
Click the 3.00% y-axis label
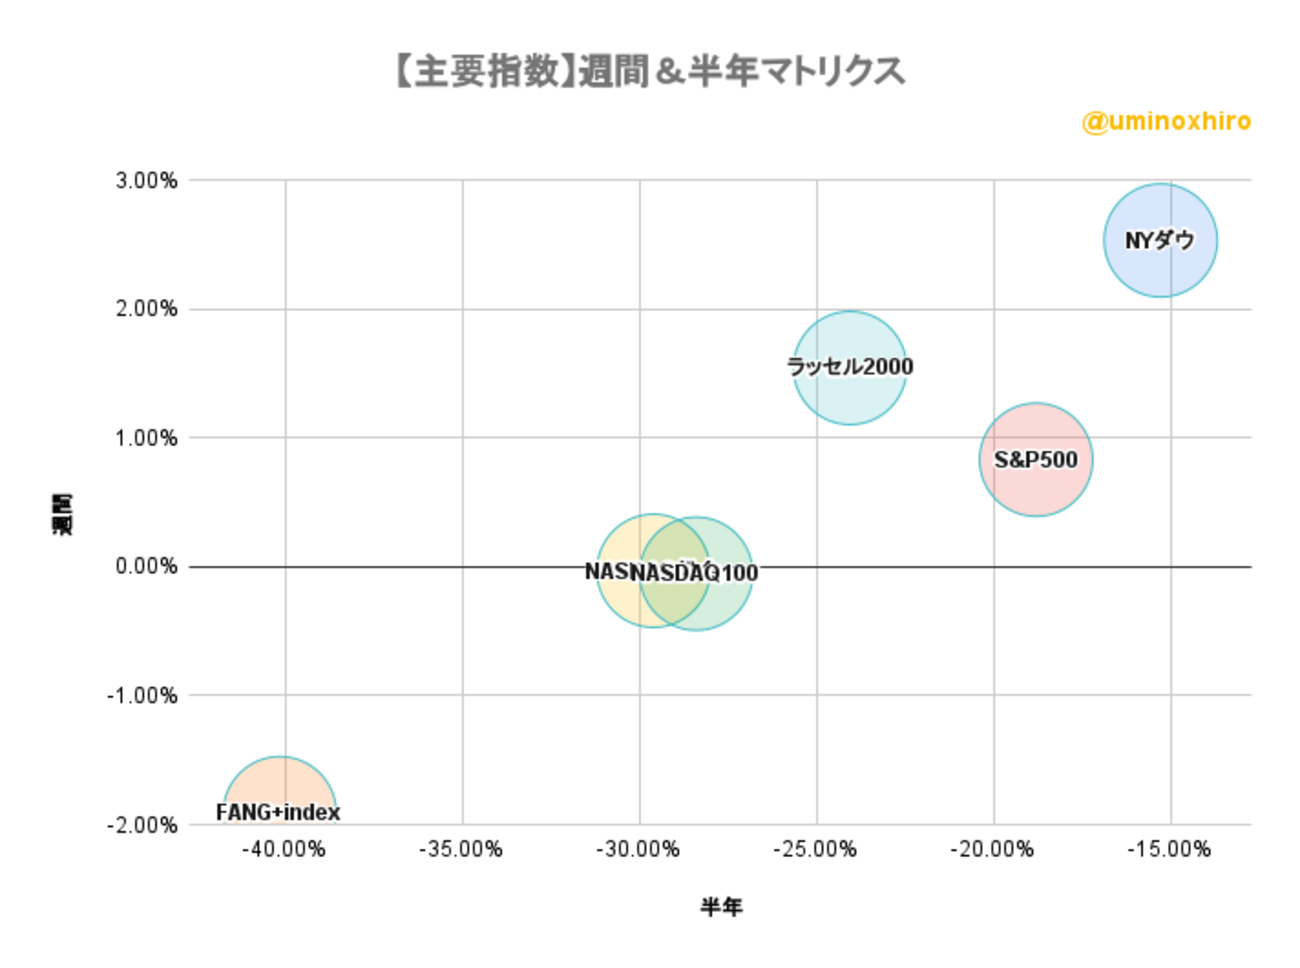point(146,181)
